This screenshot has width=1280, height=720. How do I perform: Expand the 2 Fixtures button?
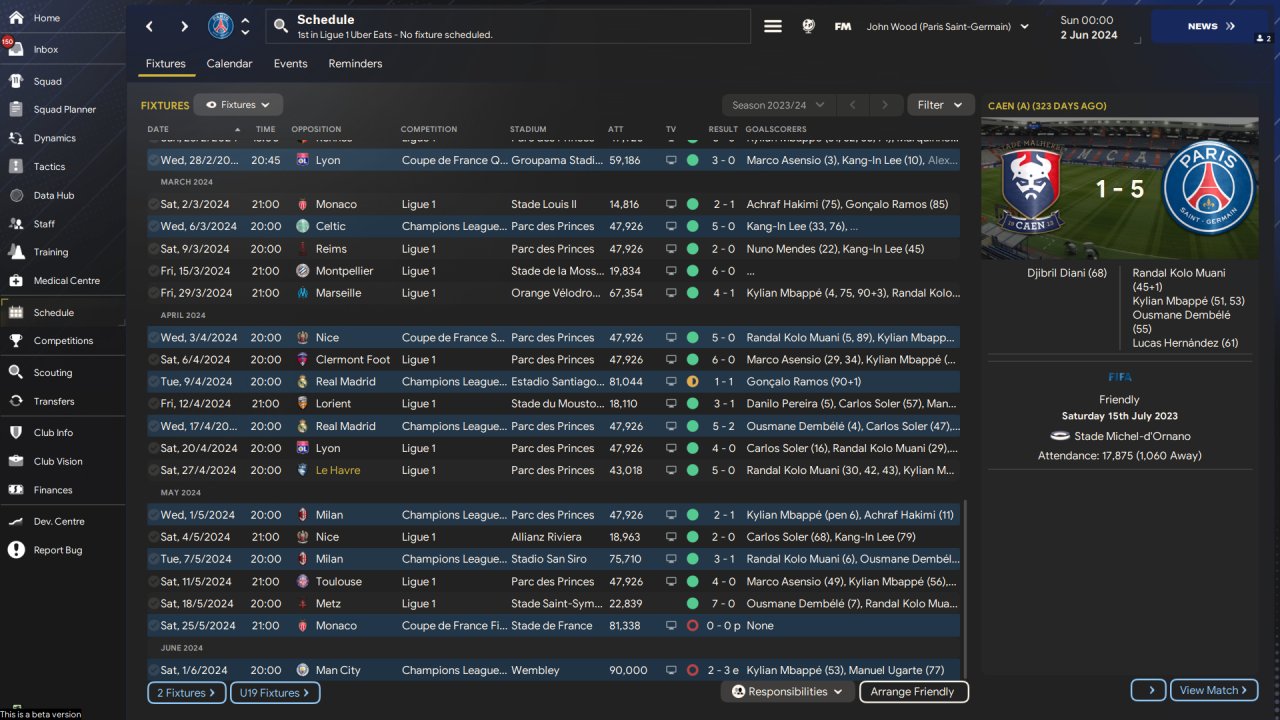tap(187, 692)
